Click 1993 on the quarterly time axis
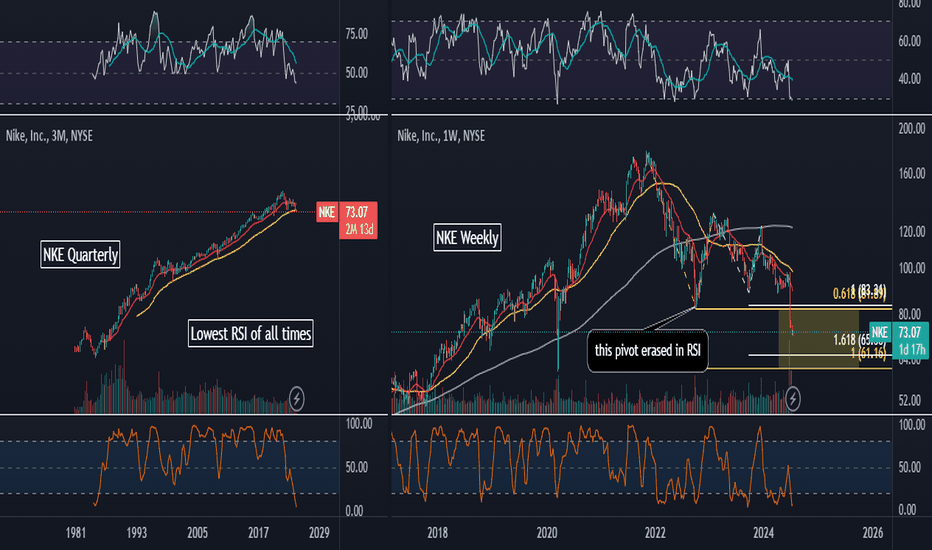This screenshot has height=550, width=932. (x=136, y=533)
